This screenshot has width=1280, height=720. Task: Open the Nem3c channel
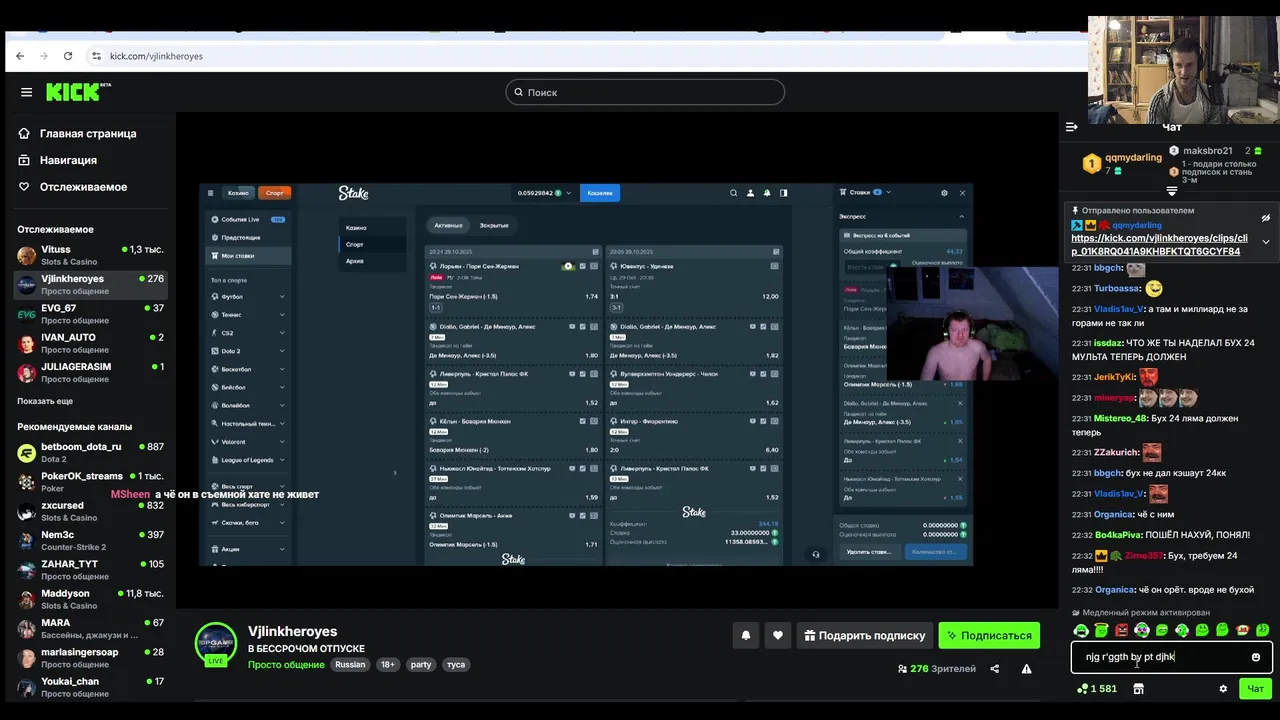(90, 540)
